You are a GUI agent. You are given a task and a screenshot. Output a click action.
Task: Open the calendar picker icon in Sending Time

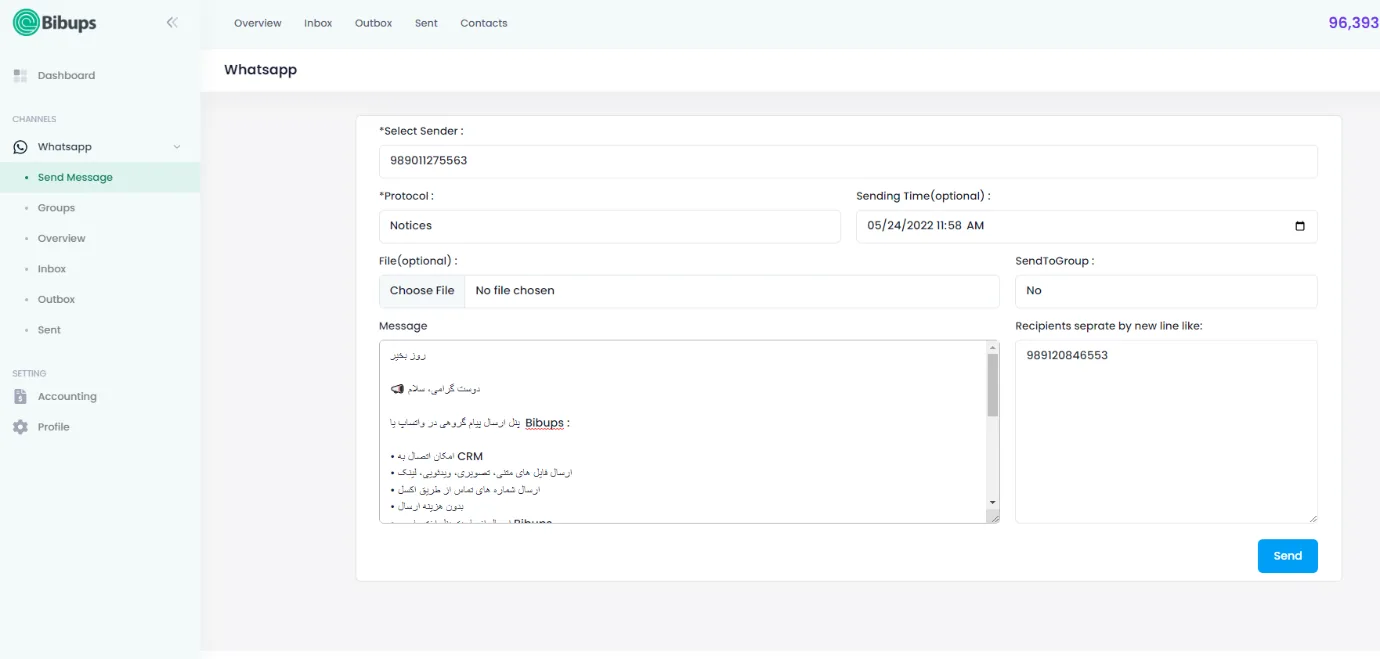pos(1300,226)
